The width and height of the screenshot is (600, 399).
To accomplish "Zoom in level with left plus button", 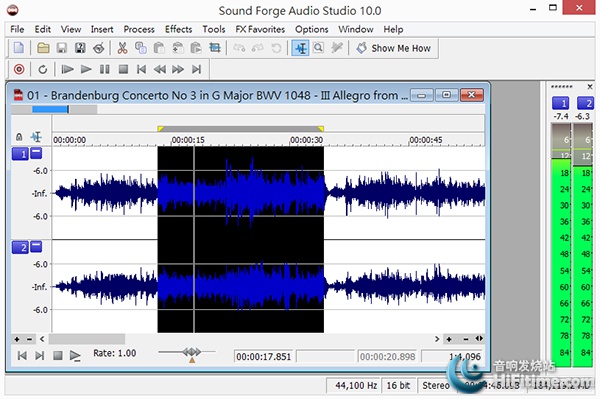I will tap(17, 339).
